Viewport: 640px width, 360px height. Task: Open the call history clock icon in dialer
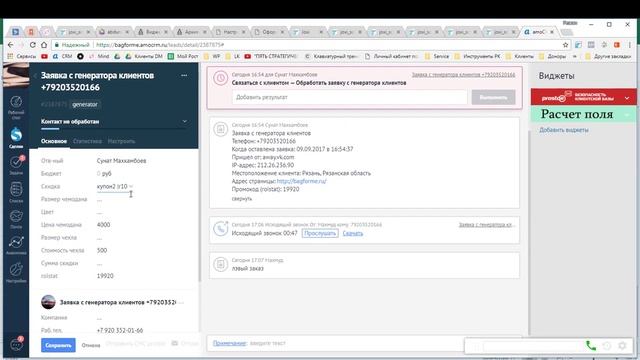coord(607,346)
